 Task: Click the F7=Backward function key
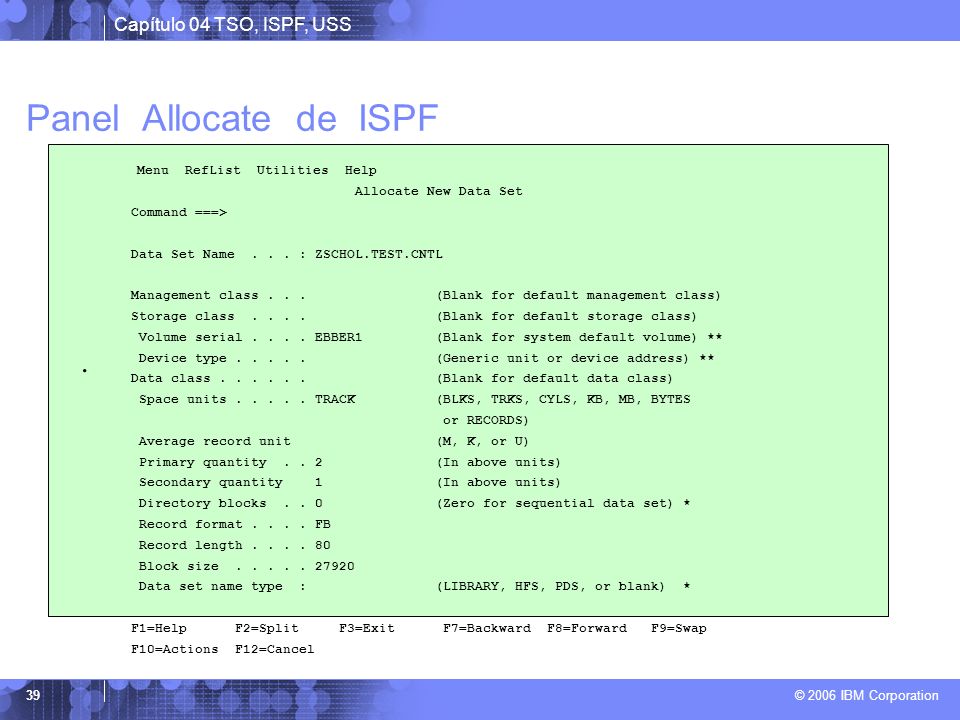tap(487, 628)
